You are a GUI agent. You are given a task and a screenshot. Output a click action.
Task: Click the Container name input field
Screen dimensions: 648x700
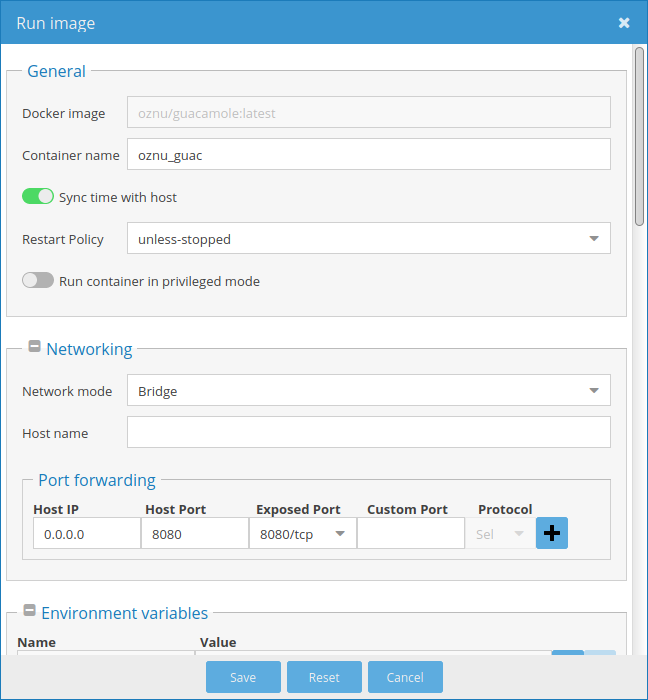coord(369,154)
